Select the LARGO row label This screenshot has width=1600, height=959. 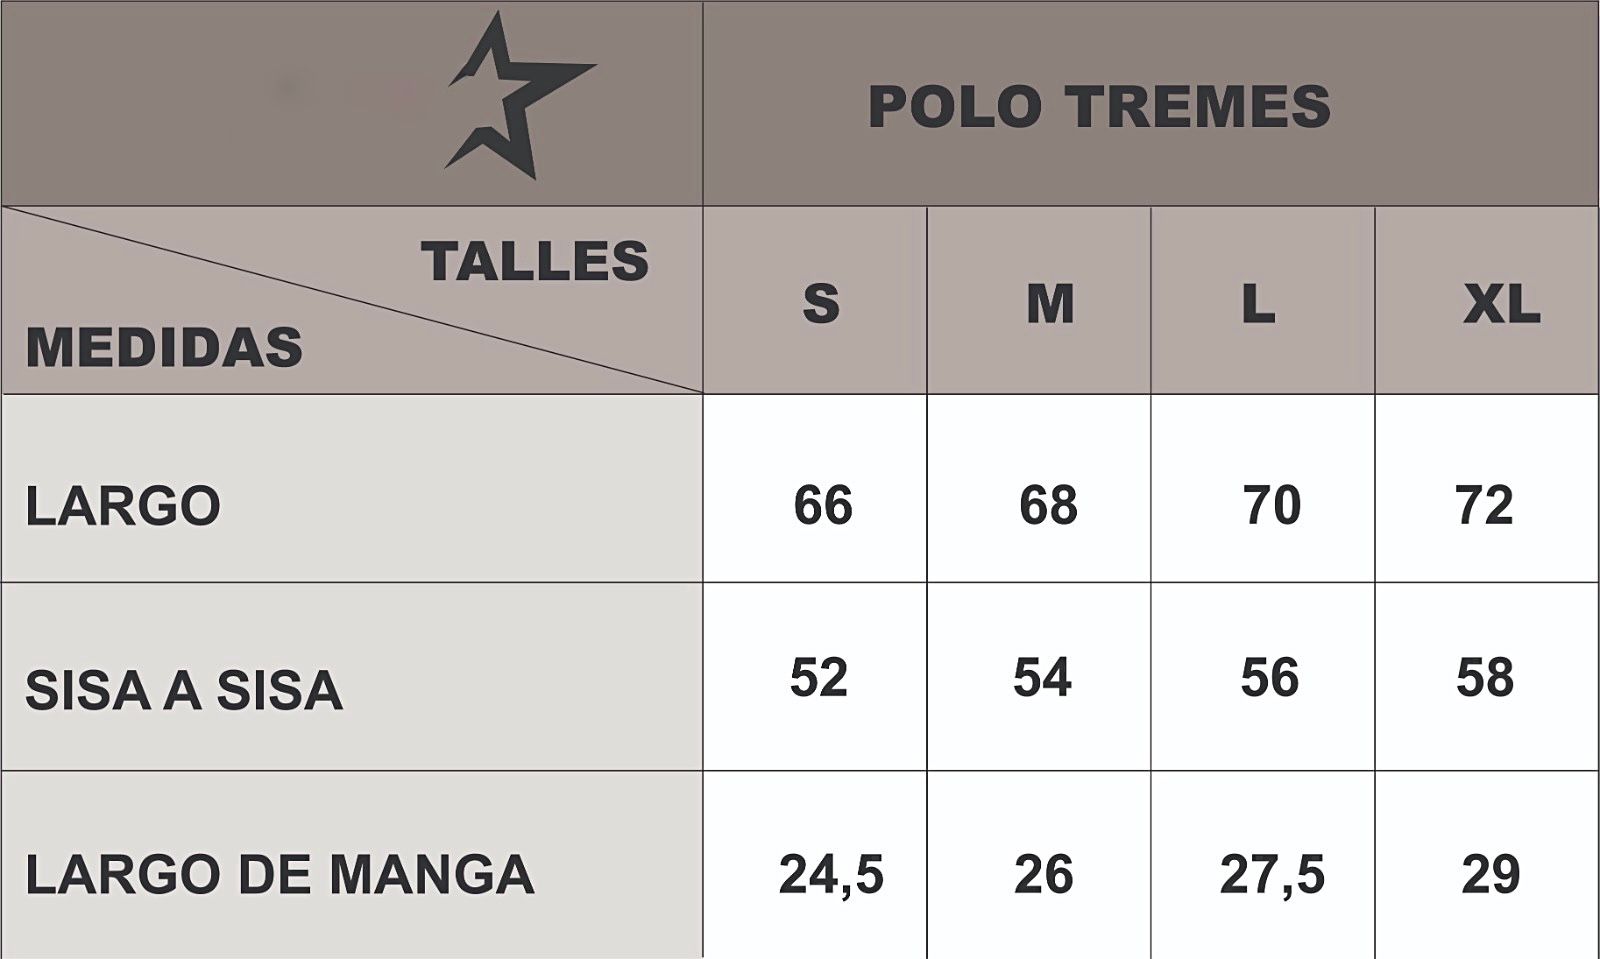pos(123,506)
